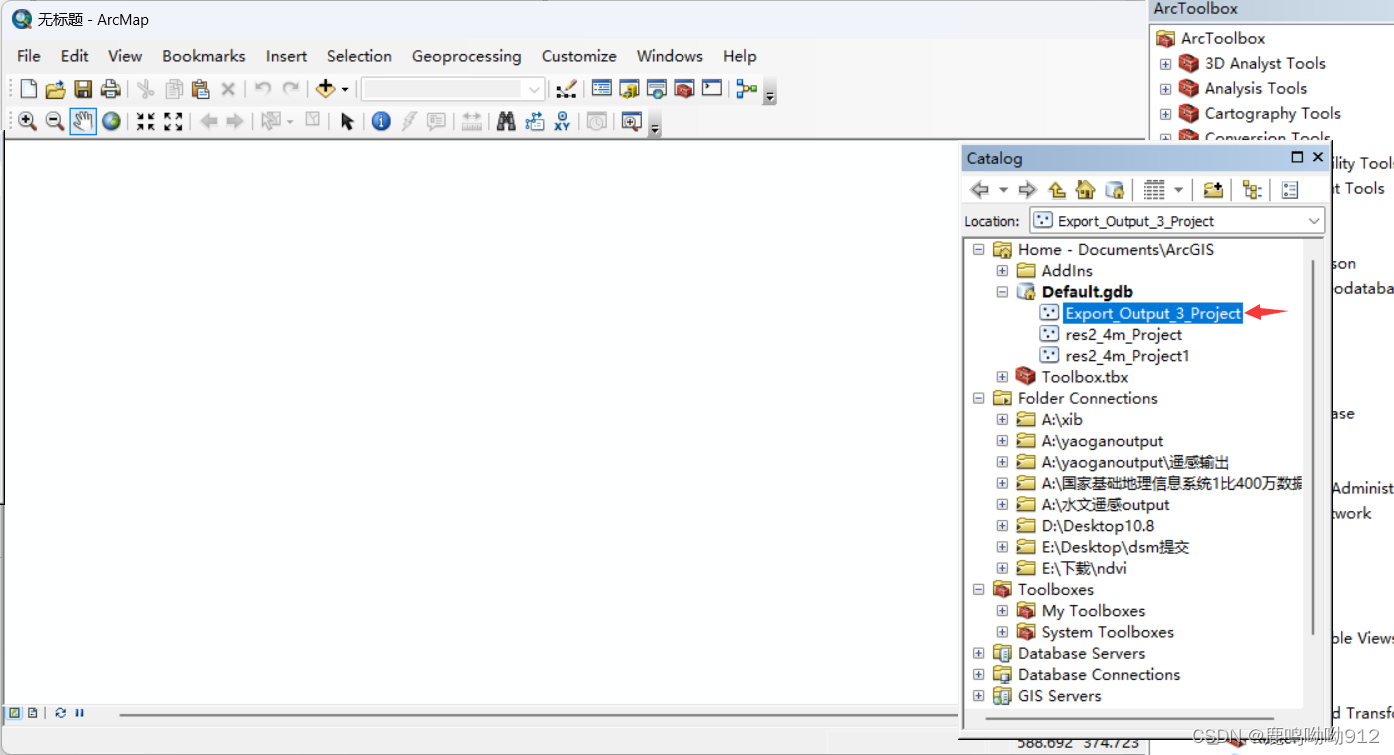Open the File menu

tap(29, 56)
